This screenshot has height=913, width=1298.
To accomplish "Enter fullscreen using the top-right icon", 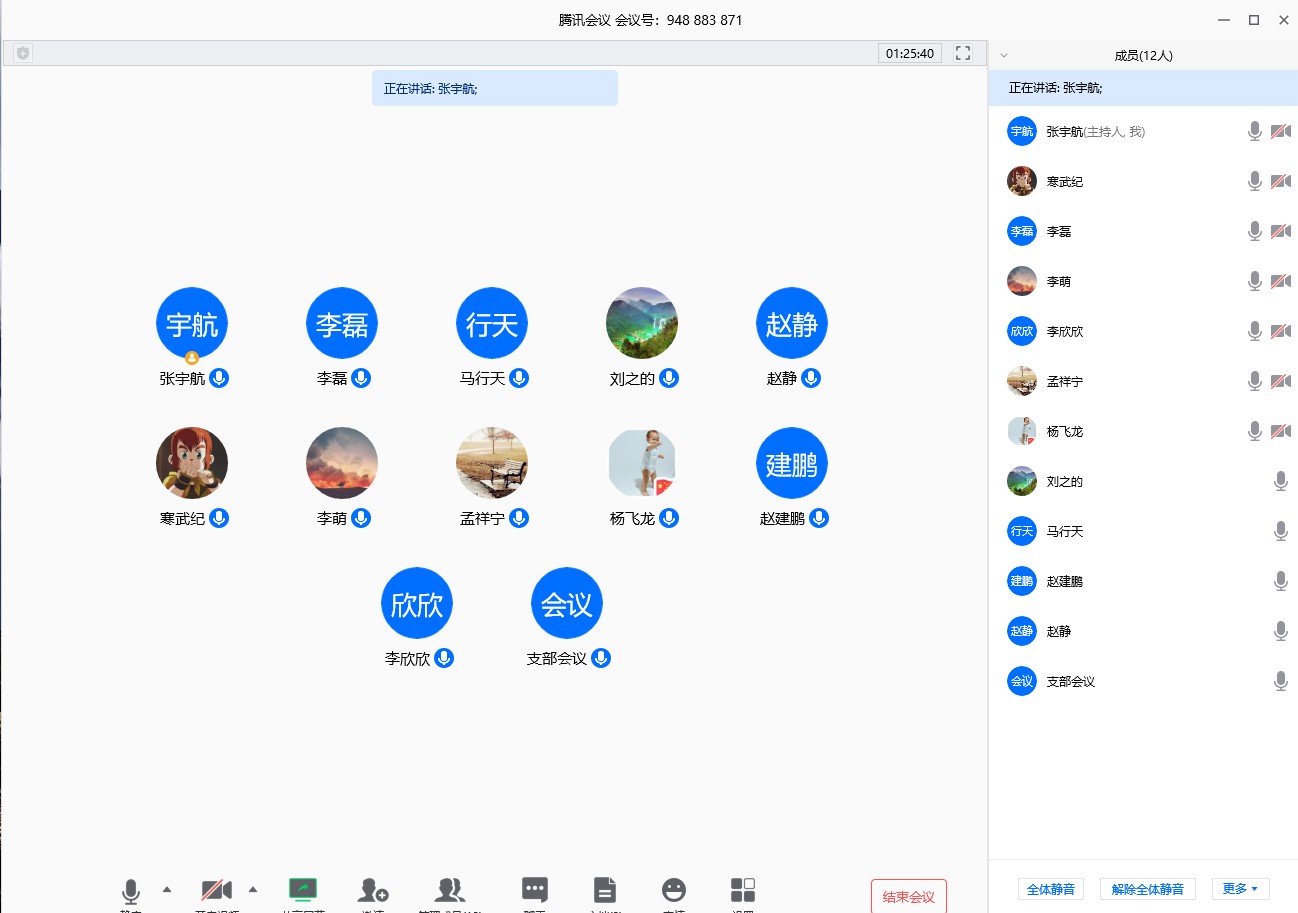I will pyautogui.click(x=963, y=53).
